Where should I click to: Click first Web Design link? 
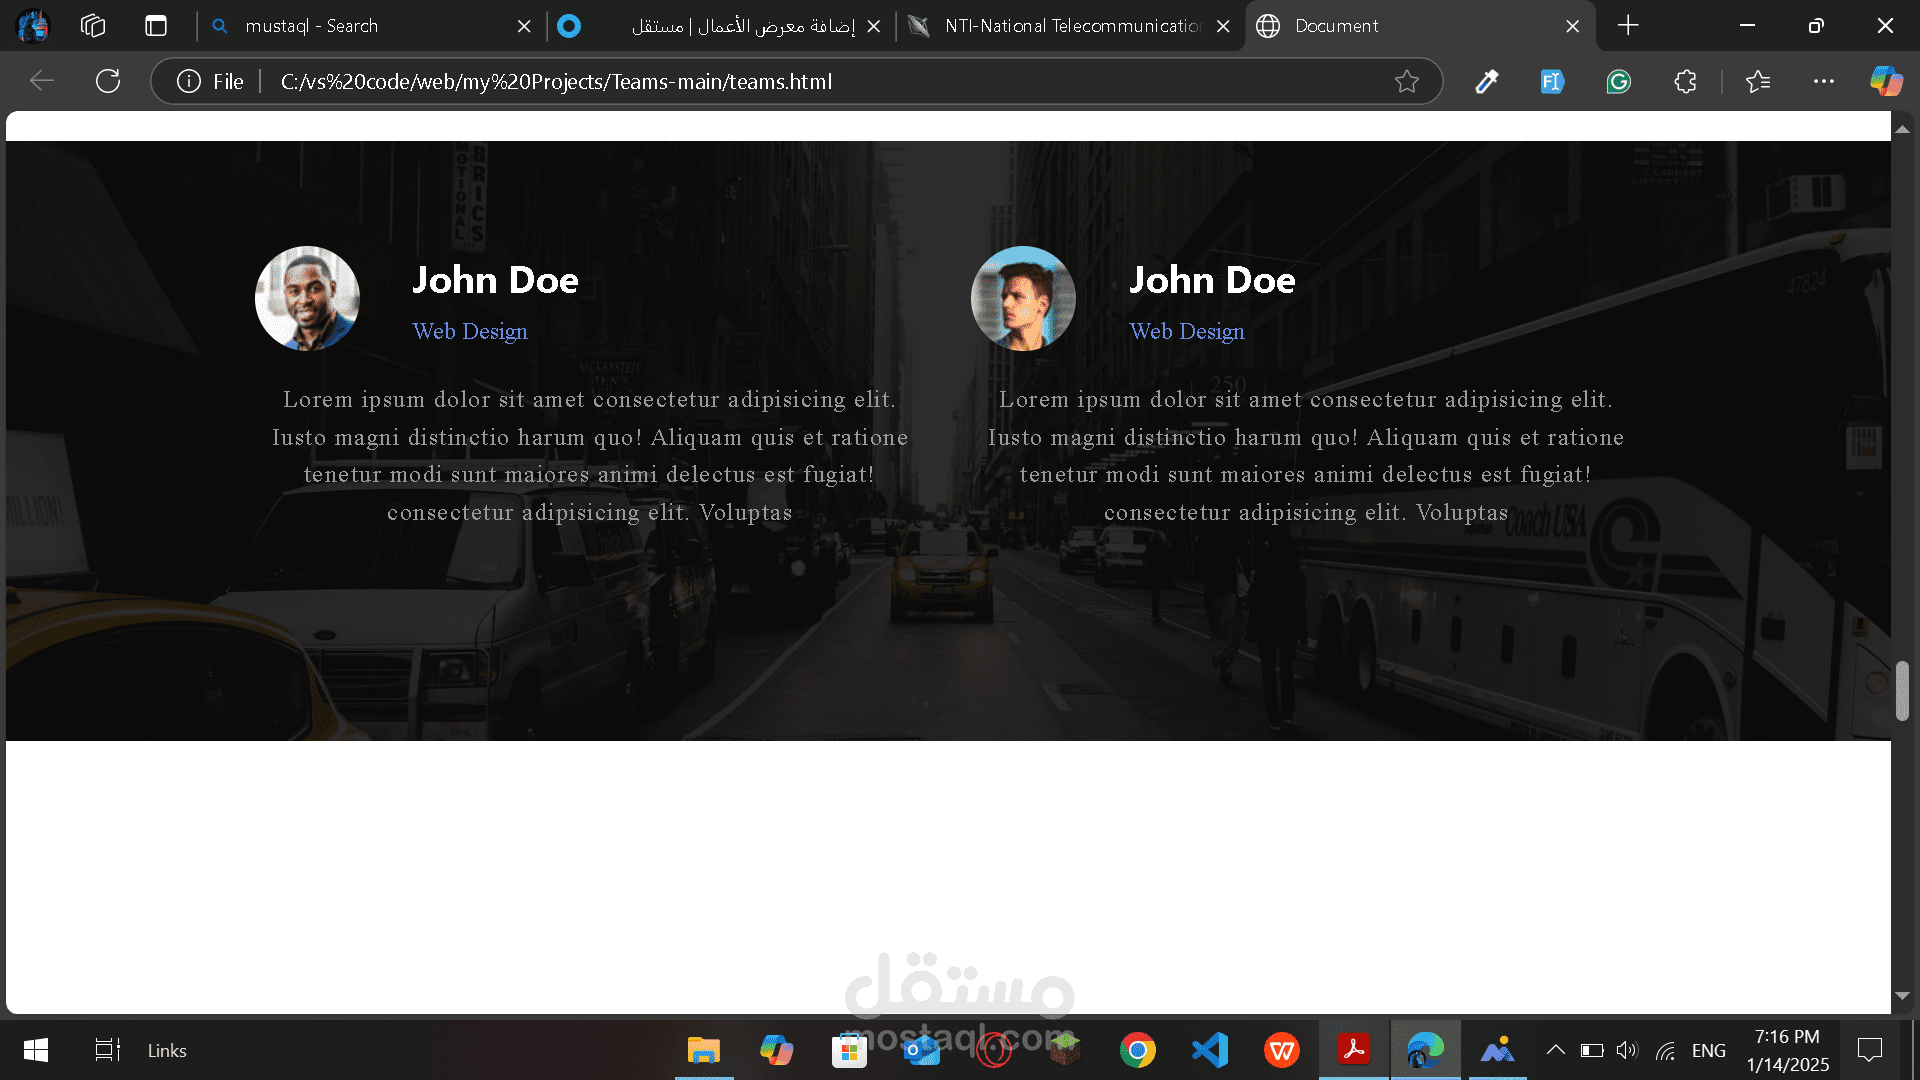pyautogui.click(x=470, y=331)
